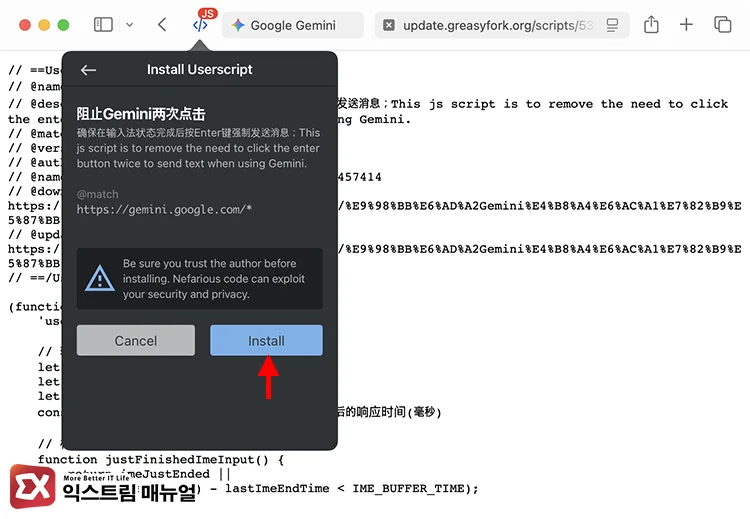Image resolution: width=750 pixels, height=519 pixels.
Task: Open the Share menu
Action: click(x=651, y=24)
